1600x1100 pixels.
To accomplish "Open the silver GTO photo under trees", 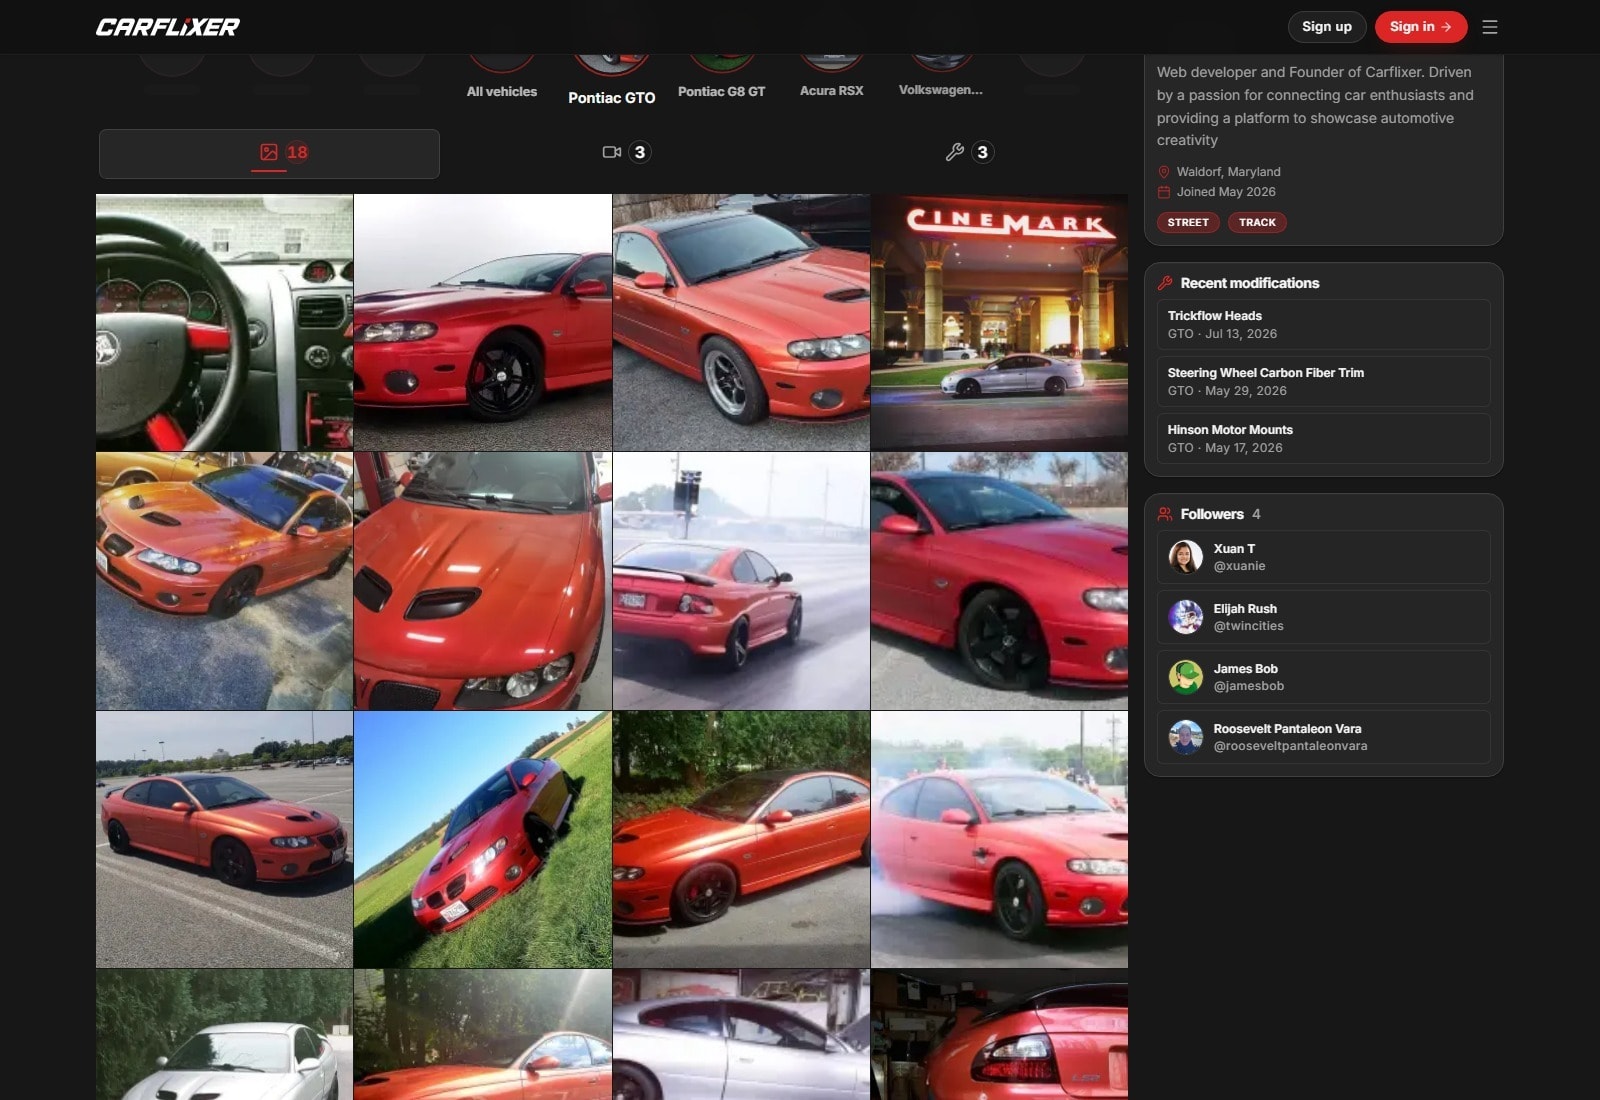I will [x=224, y=1034].
